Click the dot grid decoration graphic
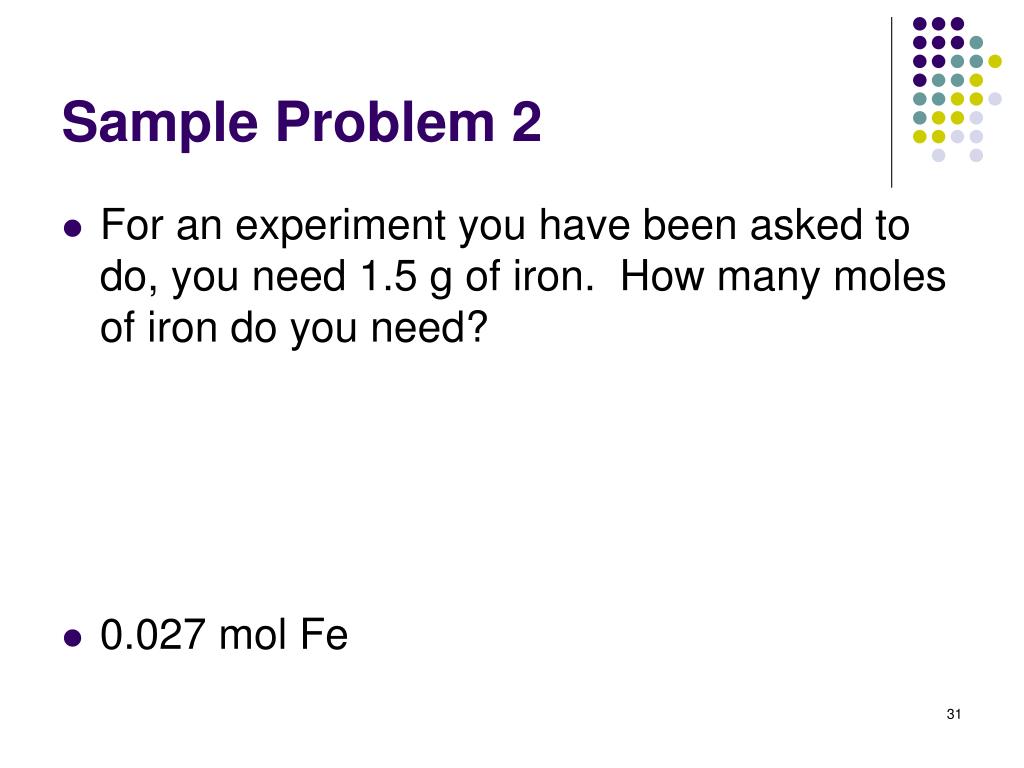 point(957,89)
